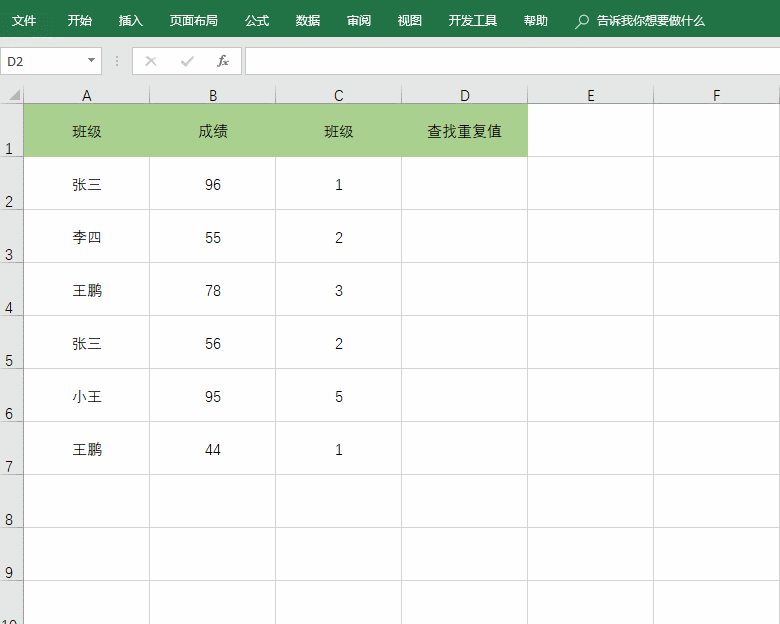Select the cell containing 小王
The height and width of the screenshot is (624, 780).
pos(87,395)
